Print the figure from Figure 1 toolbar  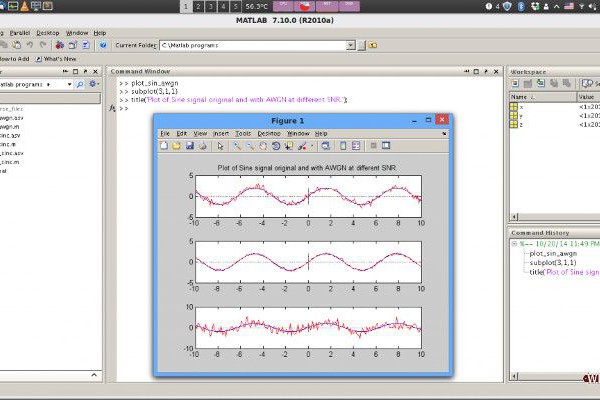coord(203,146)
